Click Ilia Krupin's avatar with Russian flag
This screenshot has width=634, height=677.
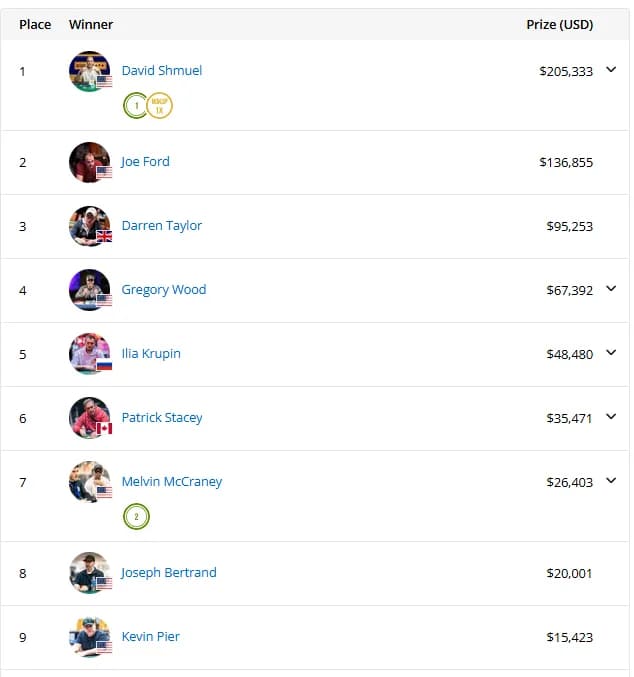89,354
